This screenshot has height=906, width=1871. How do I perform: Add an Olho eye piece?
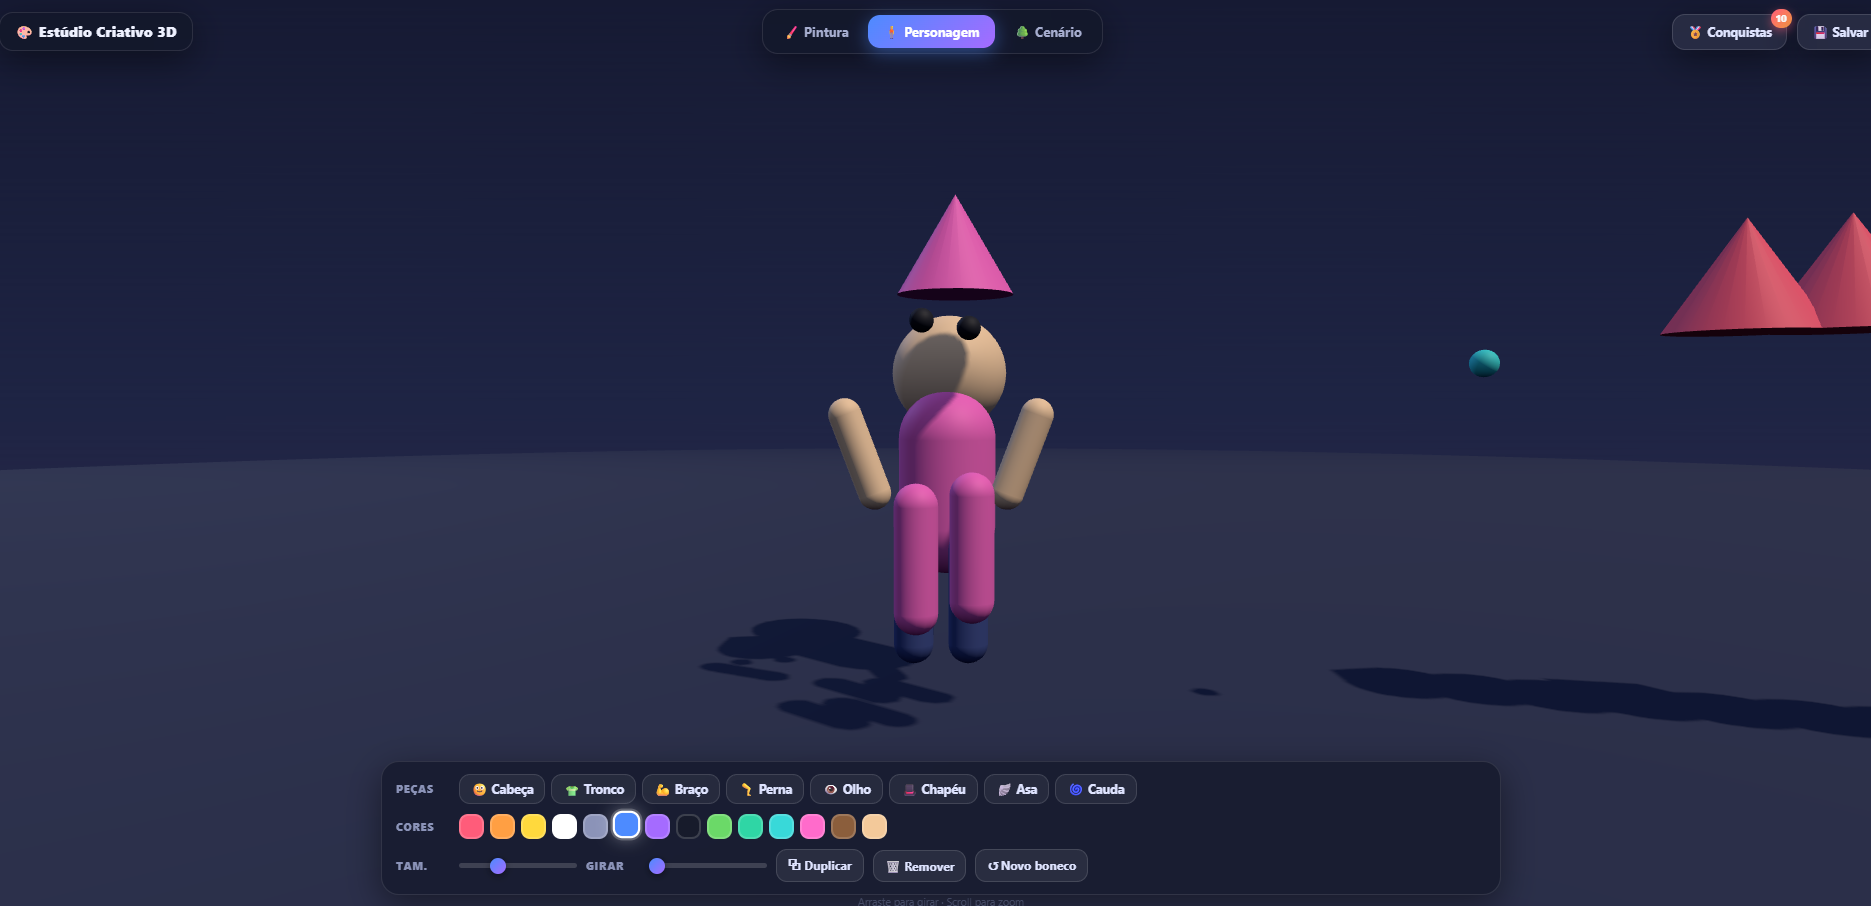[x=846, y=789]
